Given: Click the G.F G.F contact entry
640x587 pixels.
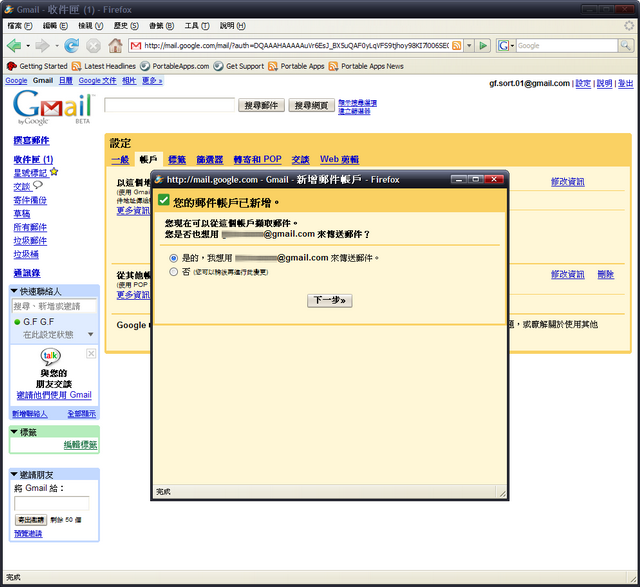Looking at the screenshot, I should 39,322.
